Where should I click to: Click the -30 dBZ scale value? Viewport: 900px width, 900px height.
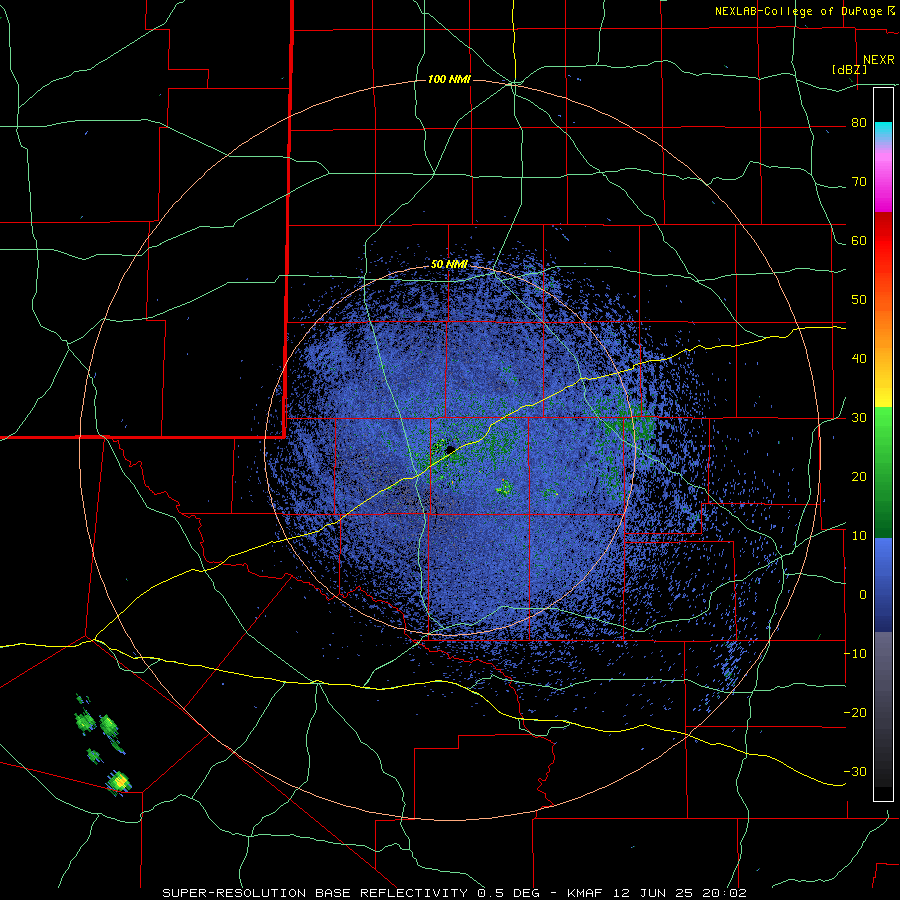click(855, 771)
